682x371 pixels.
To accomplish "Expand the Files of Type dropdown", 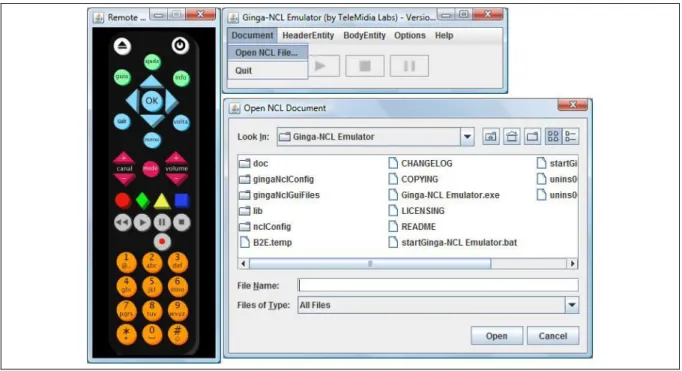I will point(572,305).
